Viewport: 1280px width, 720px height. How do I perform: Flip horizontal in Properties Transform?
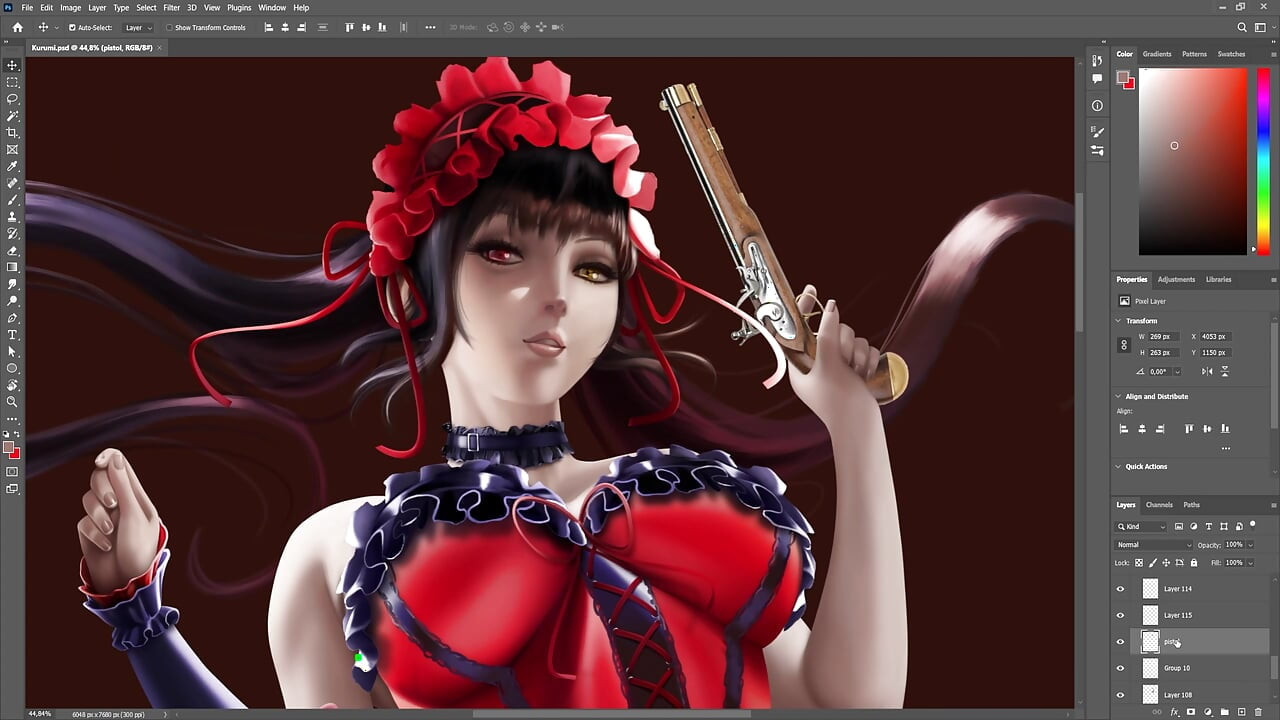1207,371
